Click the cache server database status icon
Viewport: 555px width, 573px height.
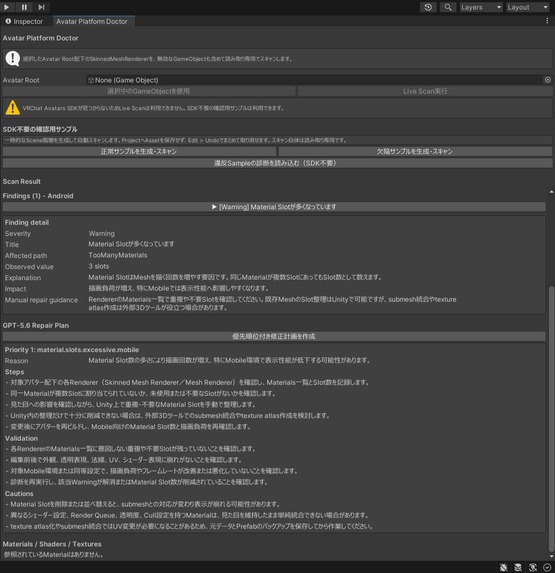[518, 567]
